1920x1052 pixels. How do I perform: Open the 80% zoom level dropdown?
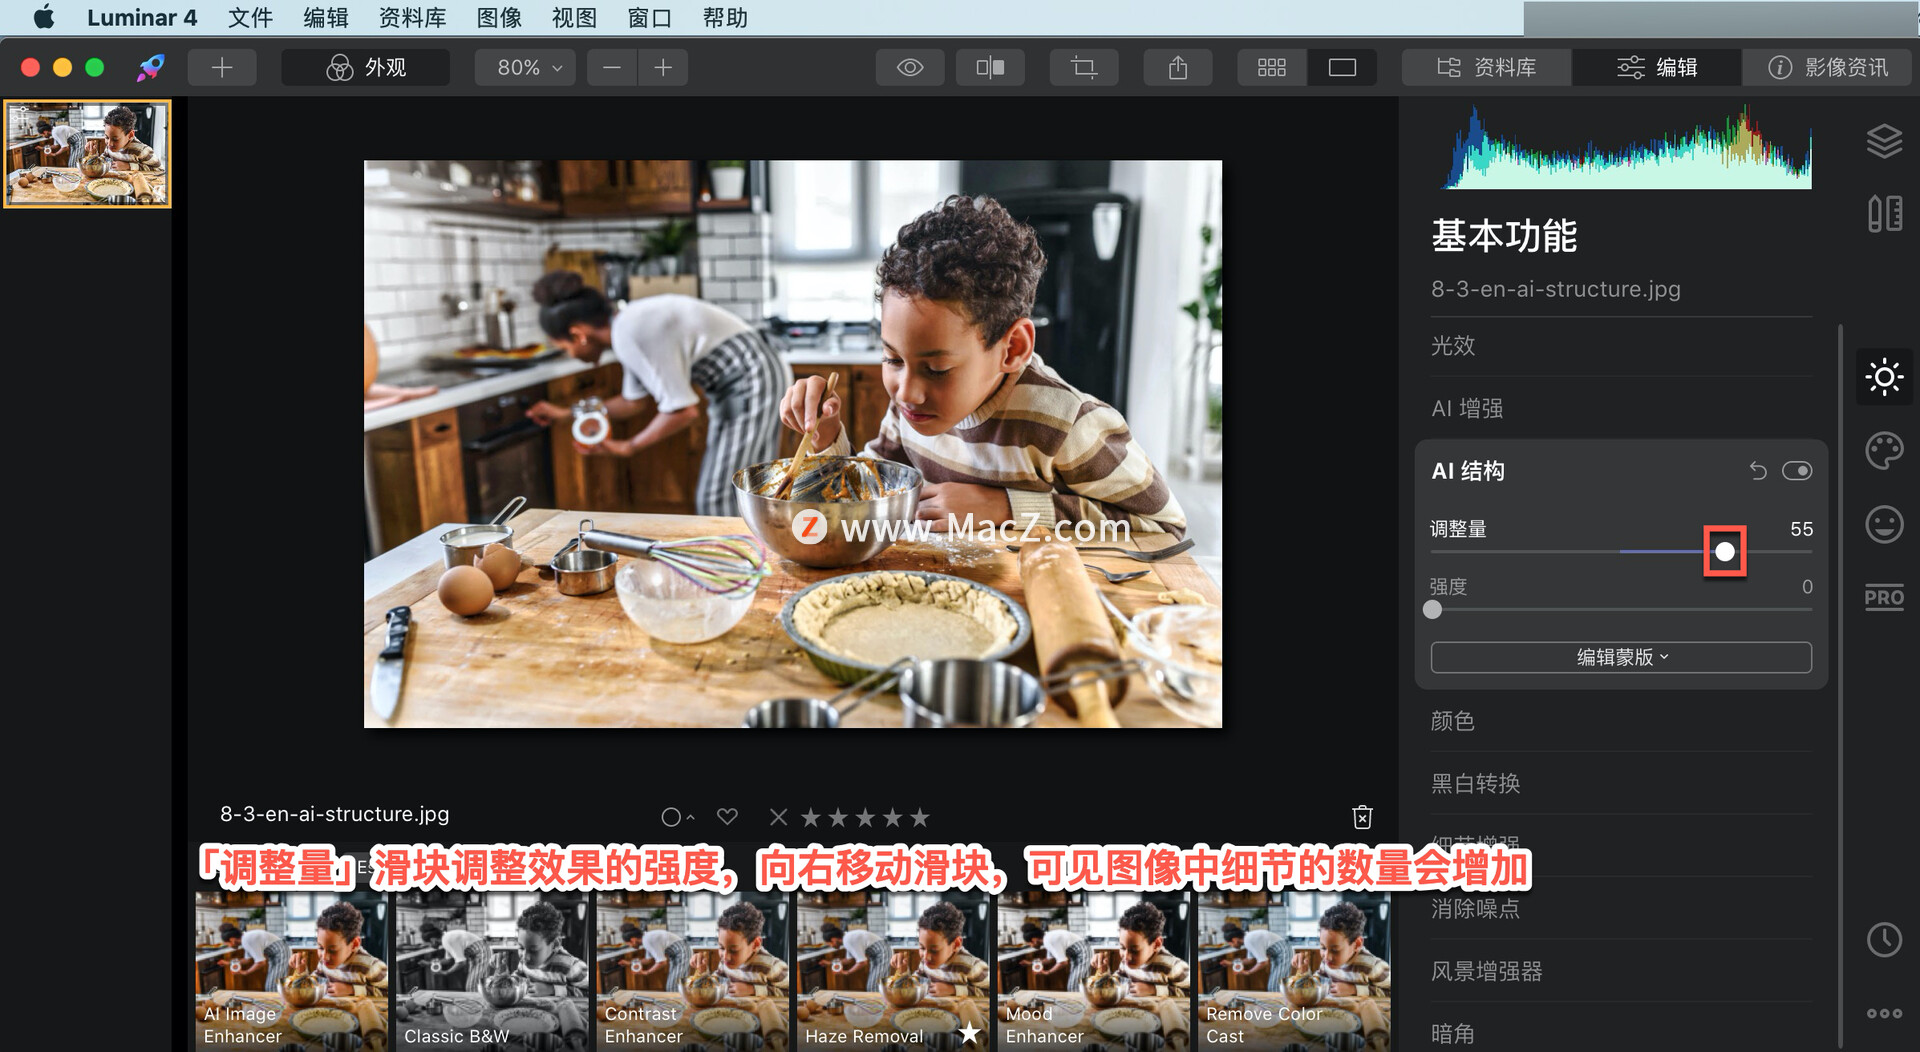(x=524, y=67)
